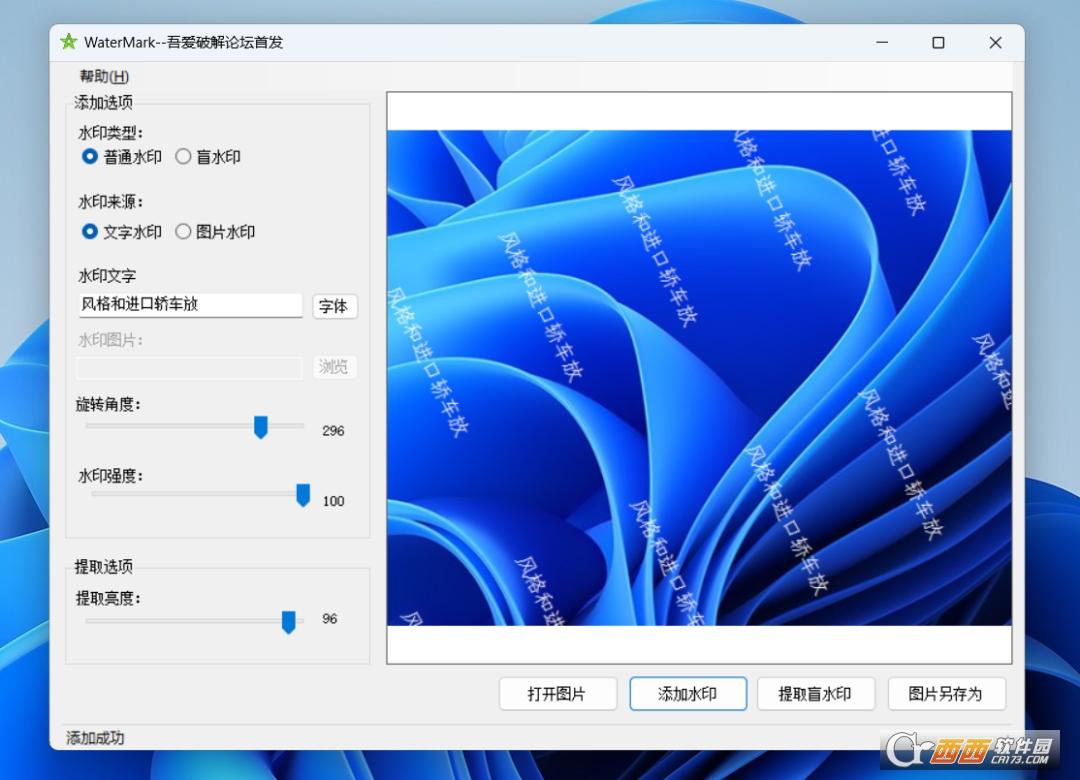This screenshot has width=1080, height=780.
Task: Open the 字体 font dialog button
Action: click(x=335, y=306)
